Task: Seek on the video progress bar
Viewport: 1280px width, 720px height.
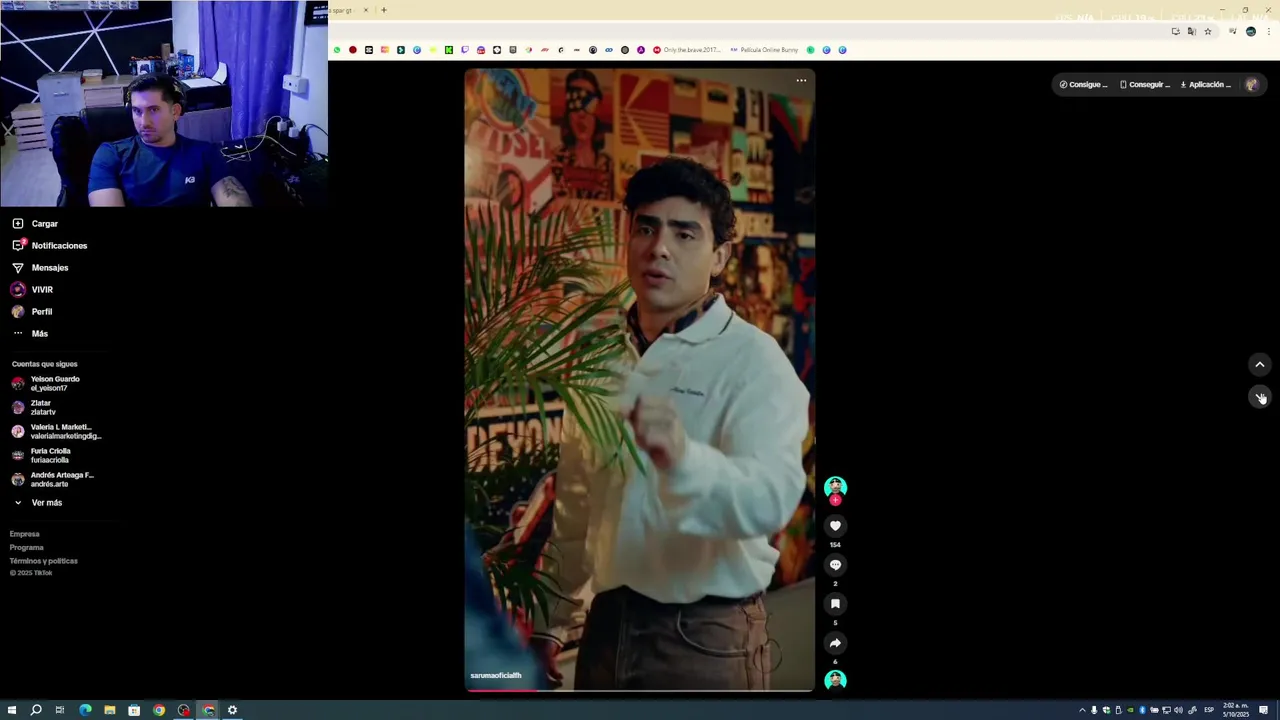Action: 640,690
